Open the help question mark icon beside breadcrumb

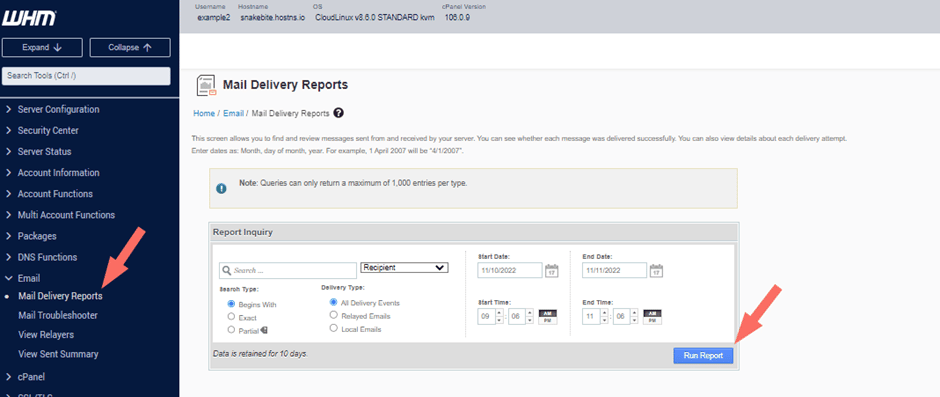339,113
